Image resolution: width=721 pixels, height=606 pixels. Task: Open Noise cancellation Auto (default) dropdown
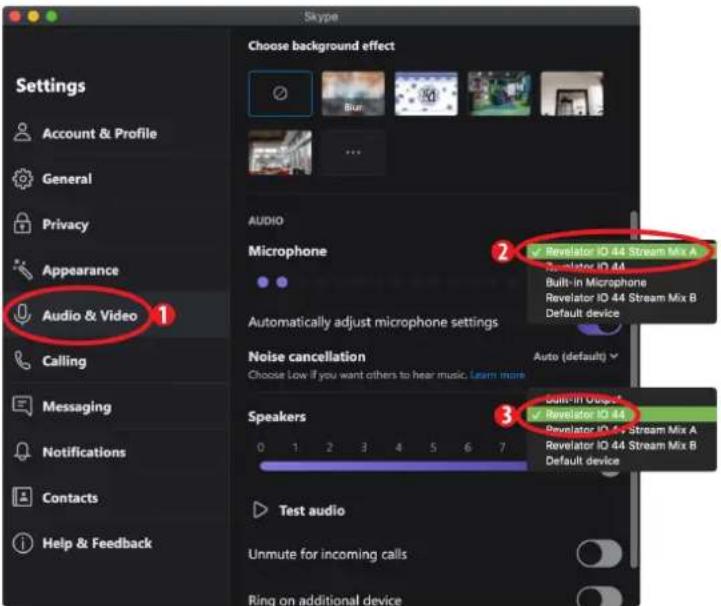pyautogui.click(x=575, y=356)
